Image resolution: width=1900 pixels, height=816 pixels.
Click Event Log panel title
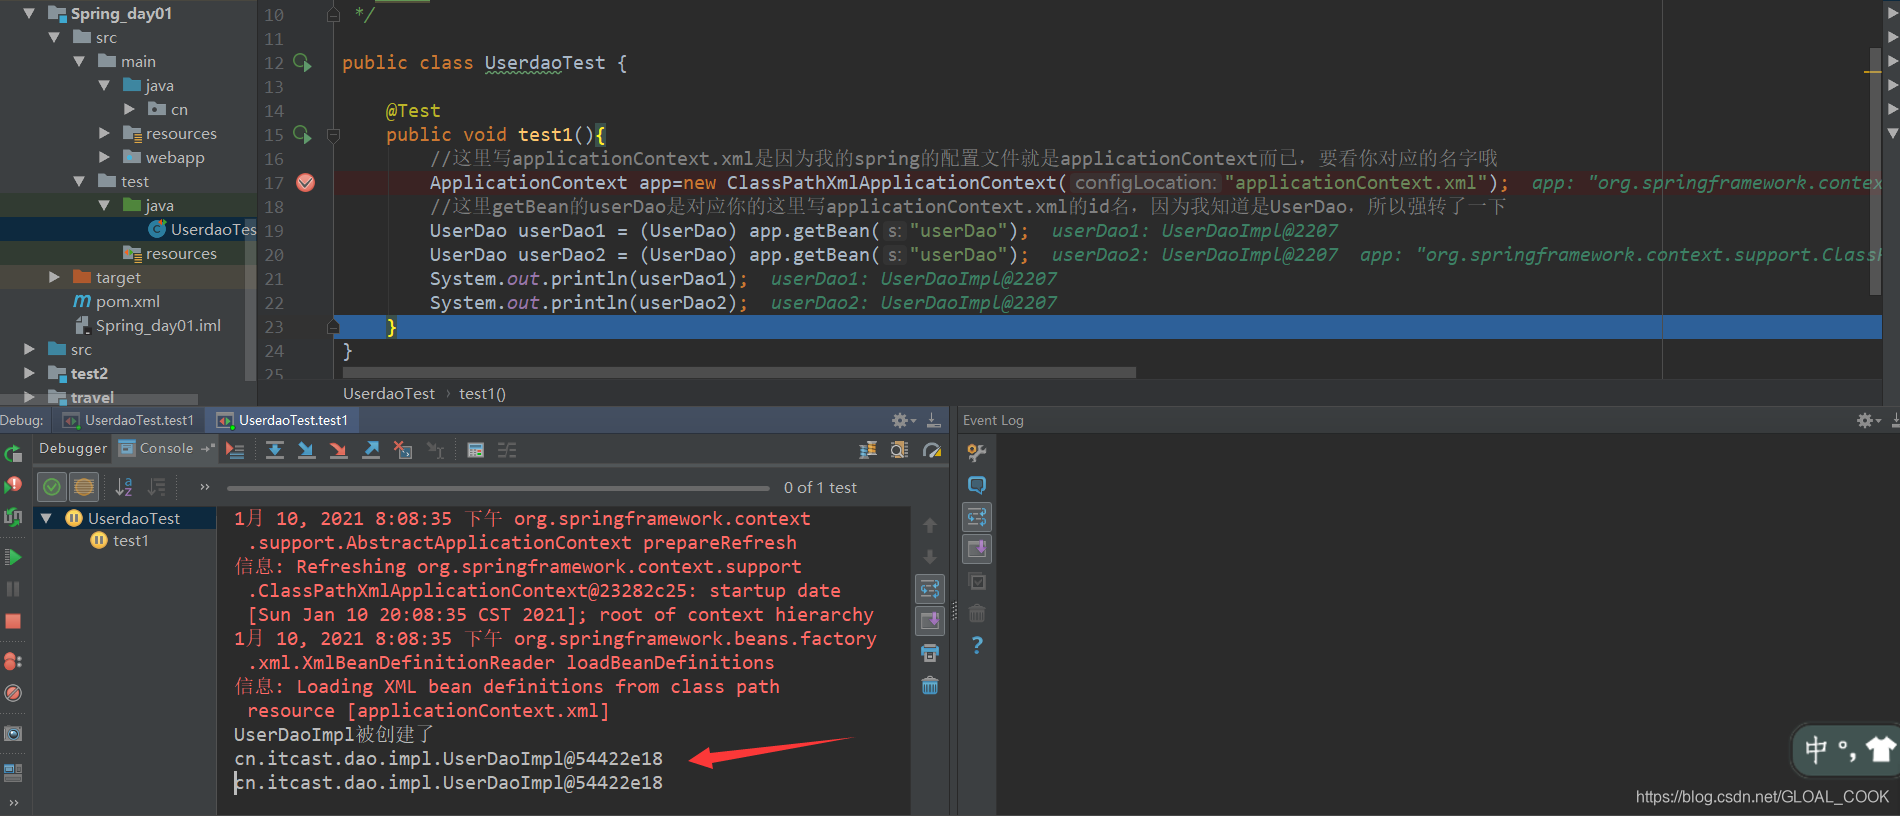[x=993, y=421]
